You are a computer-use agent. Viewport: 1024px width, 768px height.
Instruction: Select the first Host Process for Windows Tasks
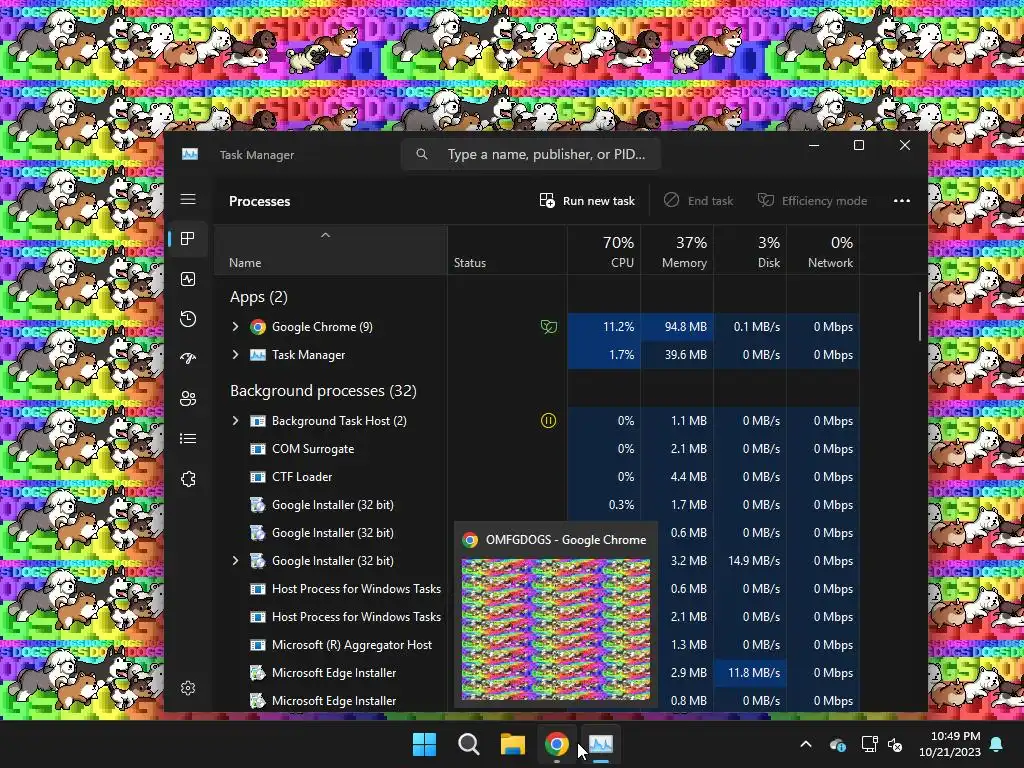pyautogui.click(x=356, y=588)
